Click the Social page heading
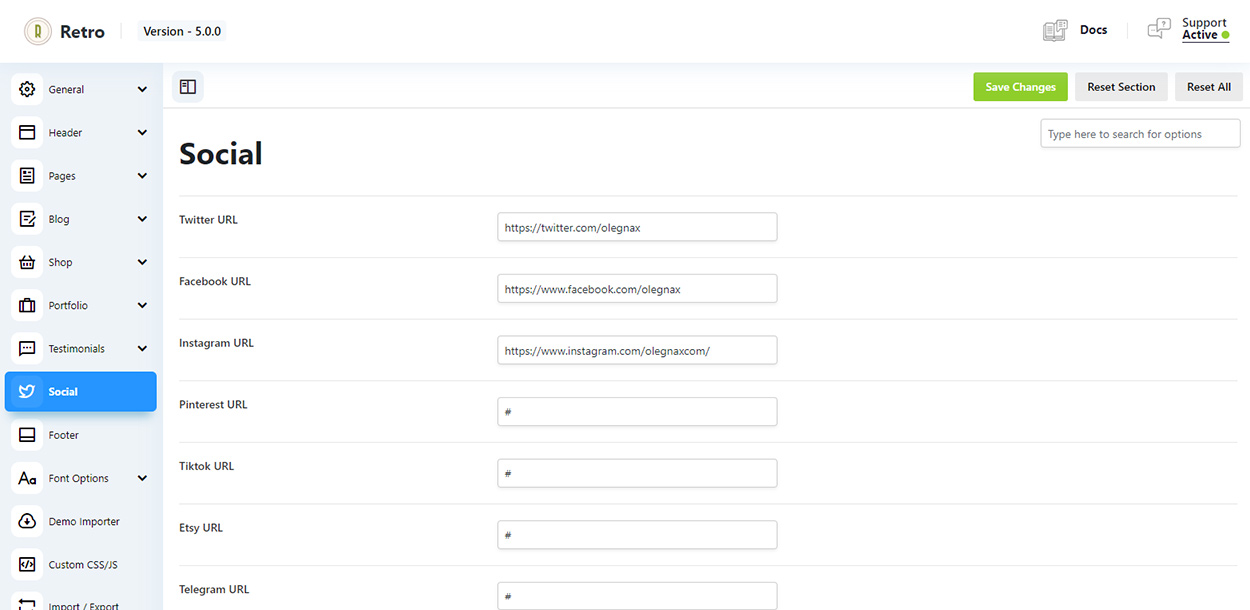This screenshot has width=1250, height=610. (x=221, y=154)
